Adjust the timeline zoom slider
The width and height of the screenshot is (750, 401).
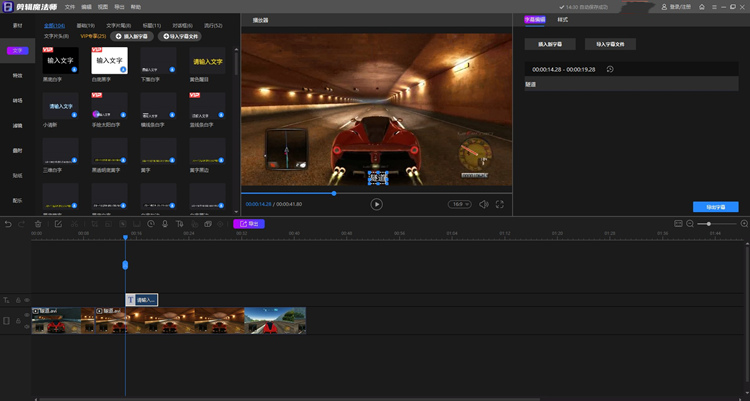coord(709,223)
